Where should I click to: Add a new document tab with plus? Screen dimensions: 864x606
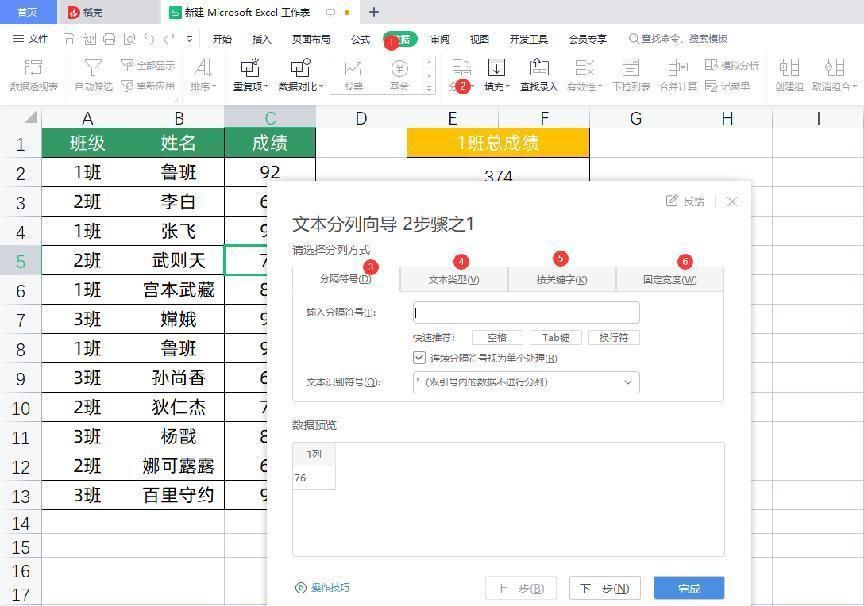pos(374,12)
